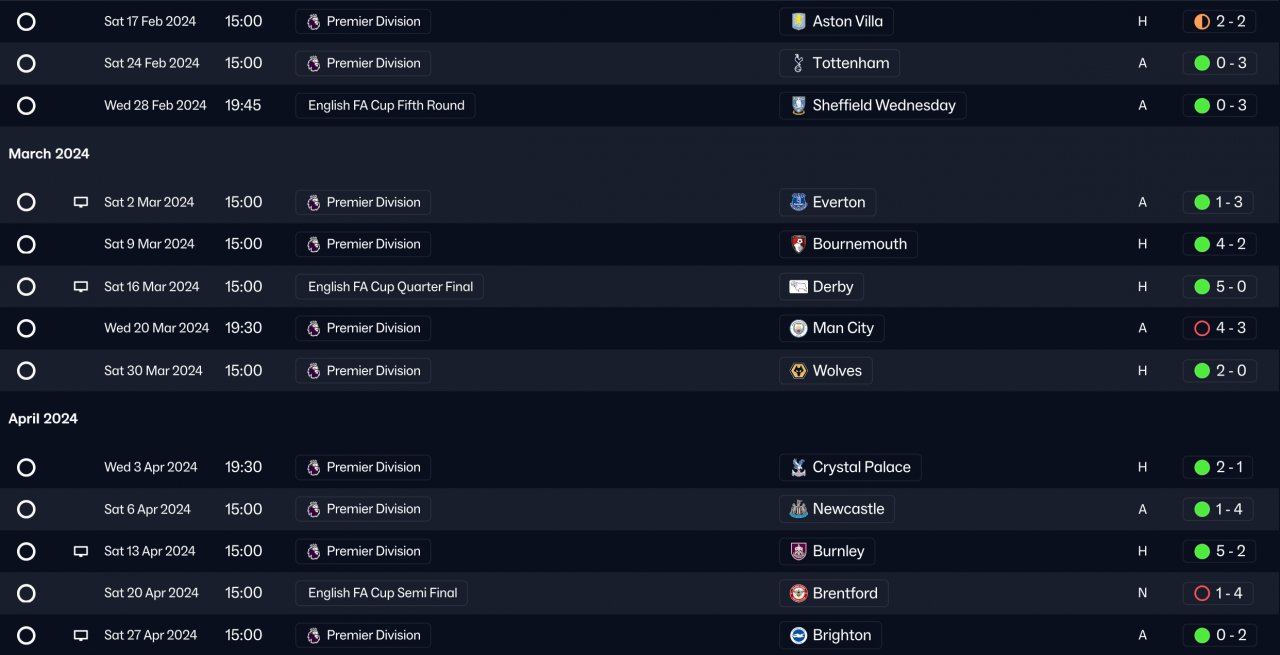Screen dimensions: 1280x655
Task: Click the Tottenham club crest icon
Action: tap(798, 63)
